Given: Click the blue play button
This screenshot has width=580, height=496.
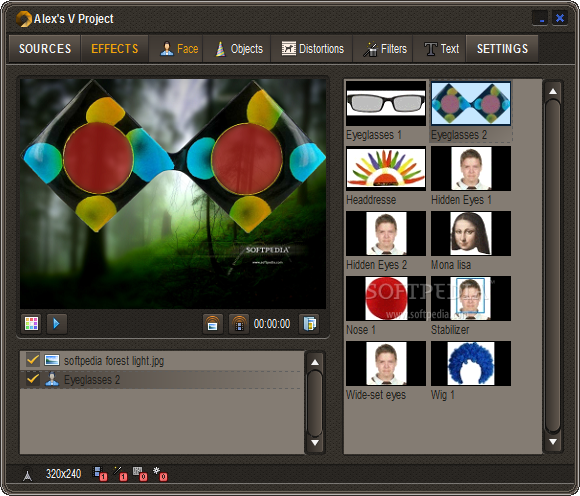Looking at the screenshot, I should (57, 324).
